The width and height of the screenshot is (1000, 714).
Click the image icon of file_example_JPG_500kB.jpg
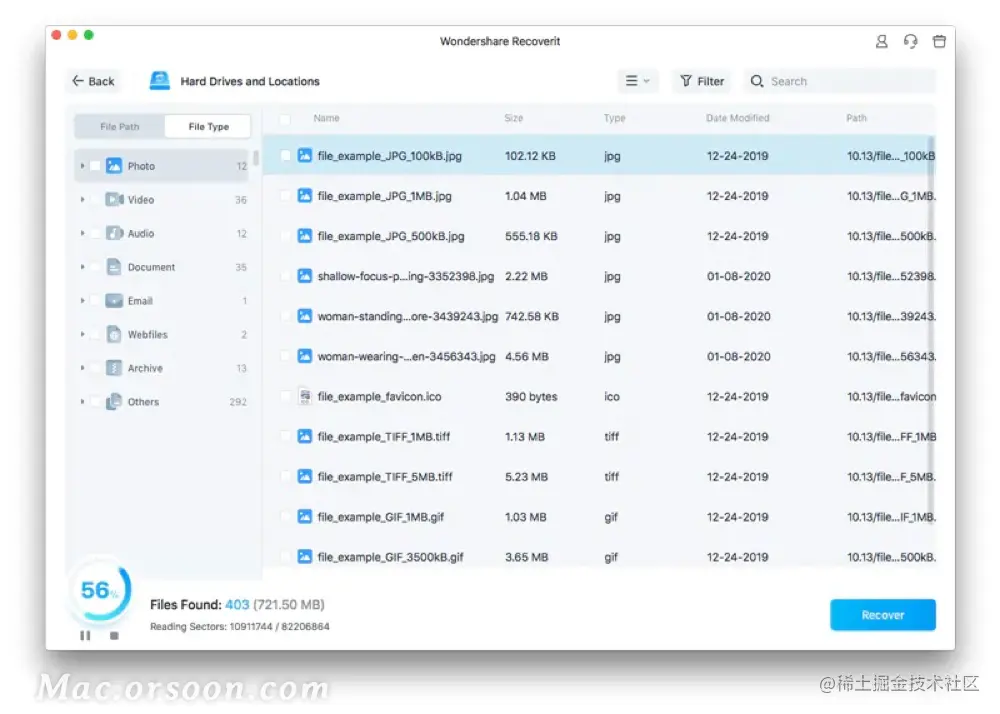pos(305,236)
